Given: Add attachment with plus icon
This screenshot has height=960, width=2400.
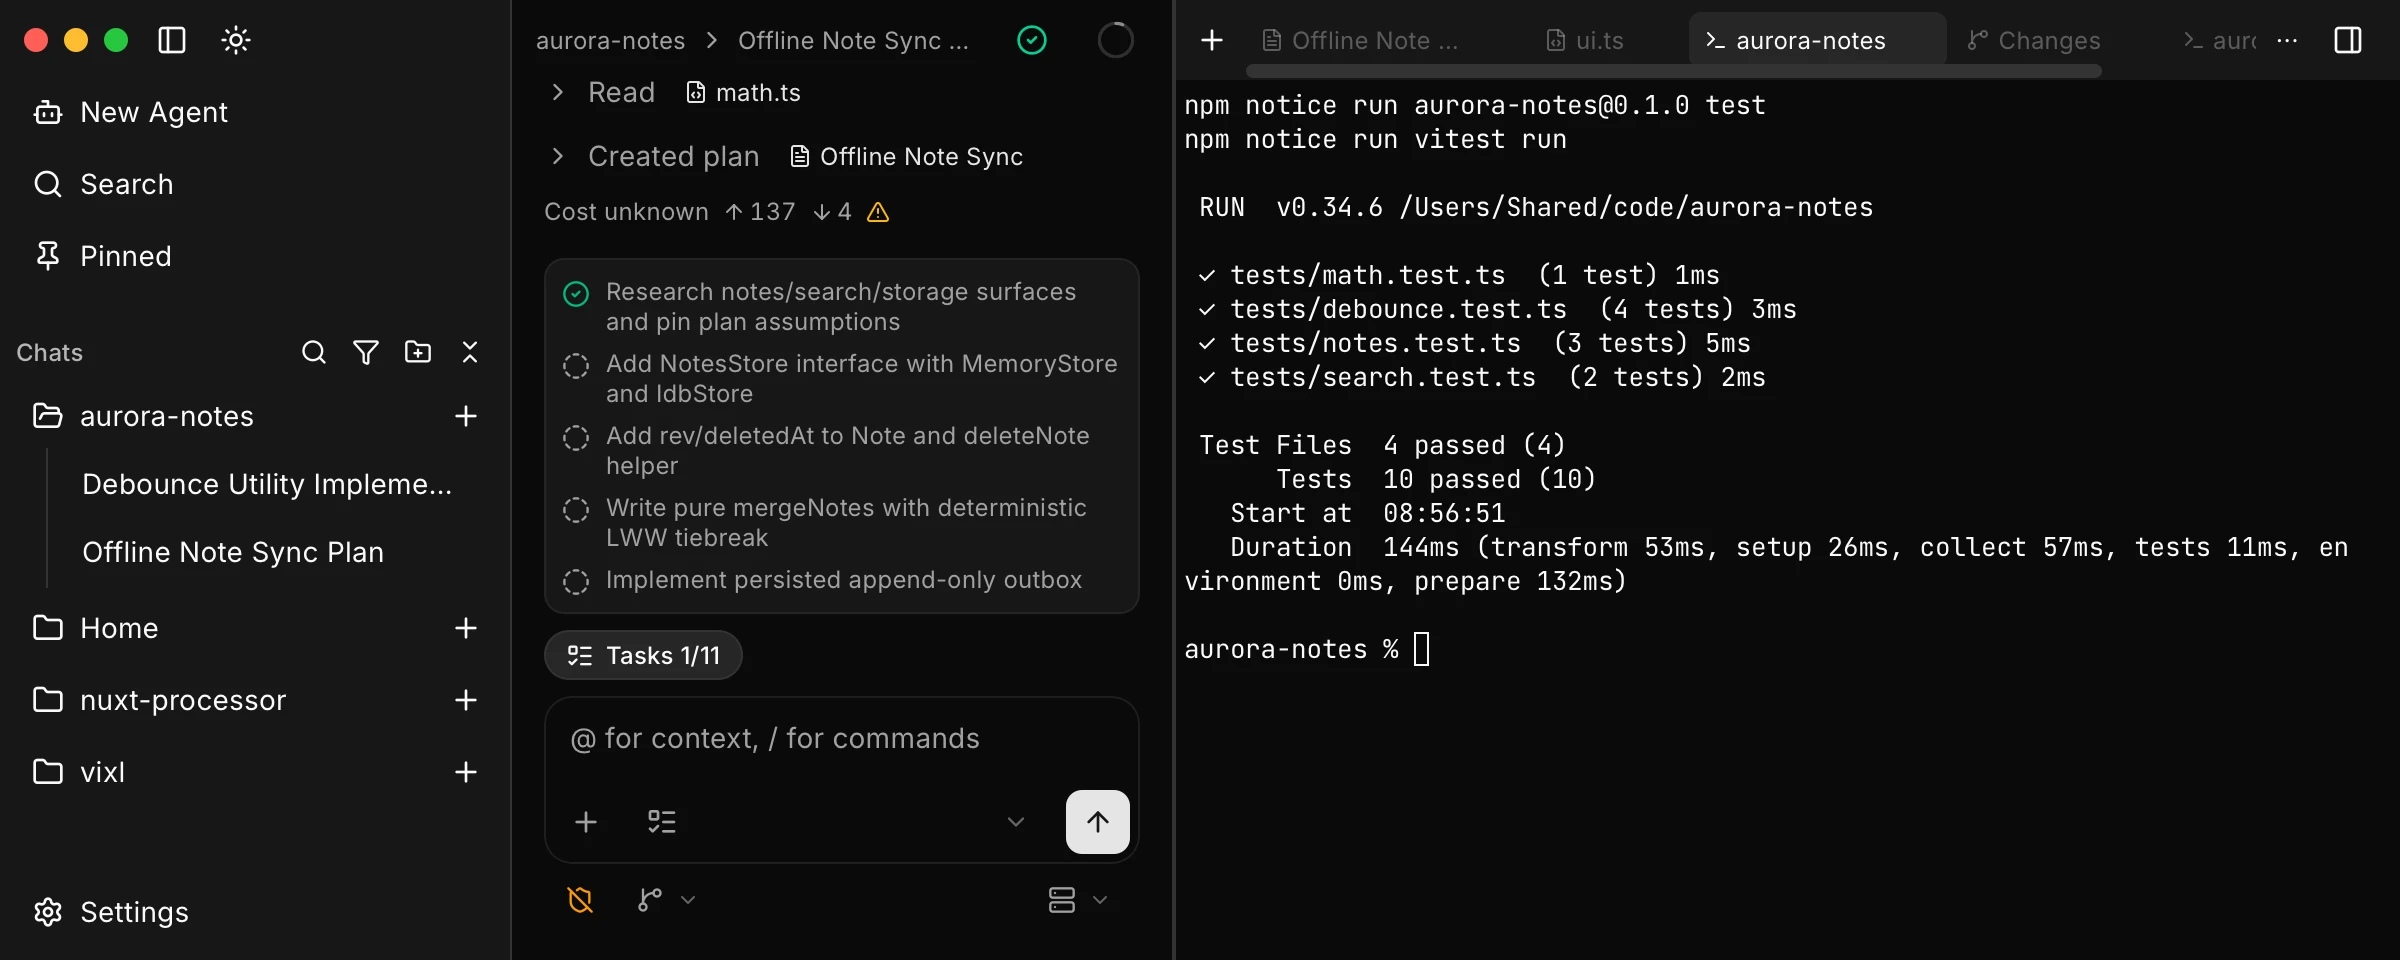Looking at the screenshot, I should [586, 822].
